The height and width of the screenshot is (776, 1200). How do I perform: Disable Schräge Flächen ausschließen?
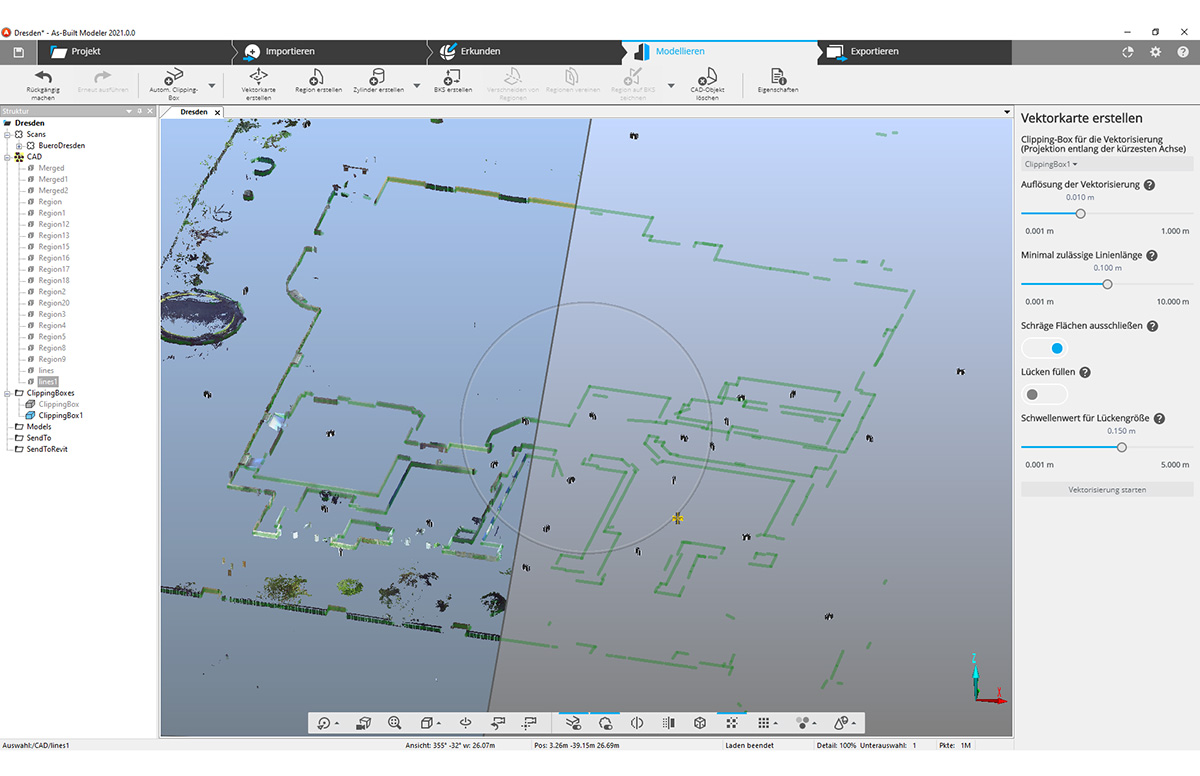pos(1043,347)
